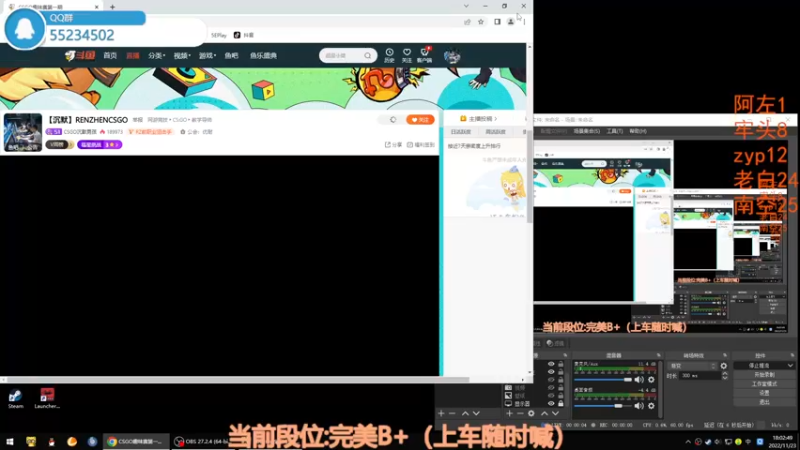The image size is (800, 450).
Task: Mute the 桌面音频 speaker icon in mixer
Action: coord(639,406)
